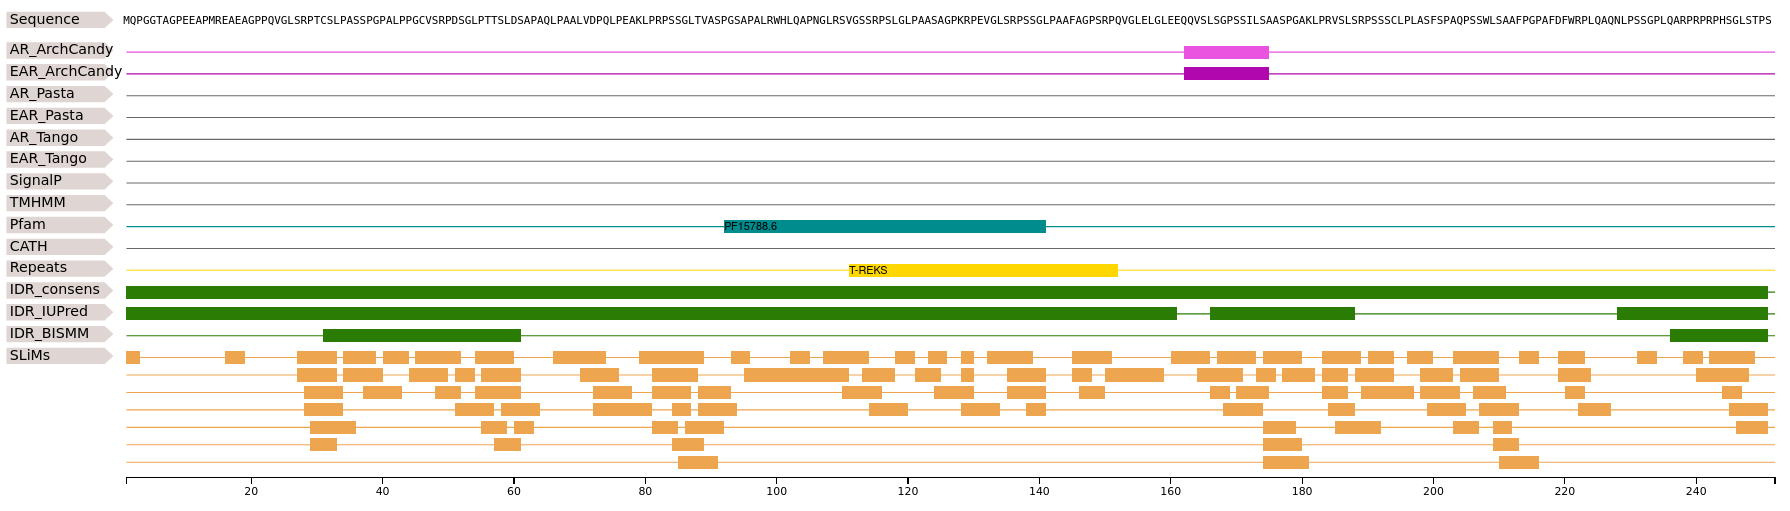The width and height of the screenshot is (1790, 511).
Task: Click the IDR_consens track label
Action: pos(58,290)
